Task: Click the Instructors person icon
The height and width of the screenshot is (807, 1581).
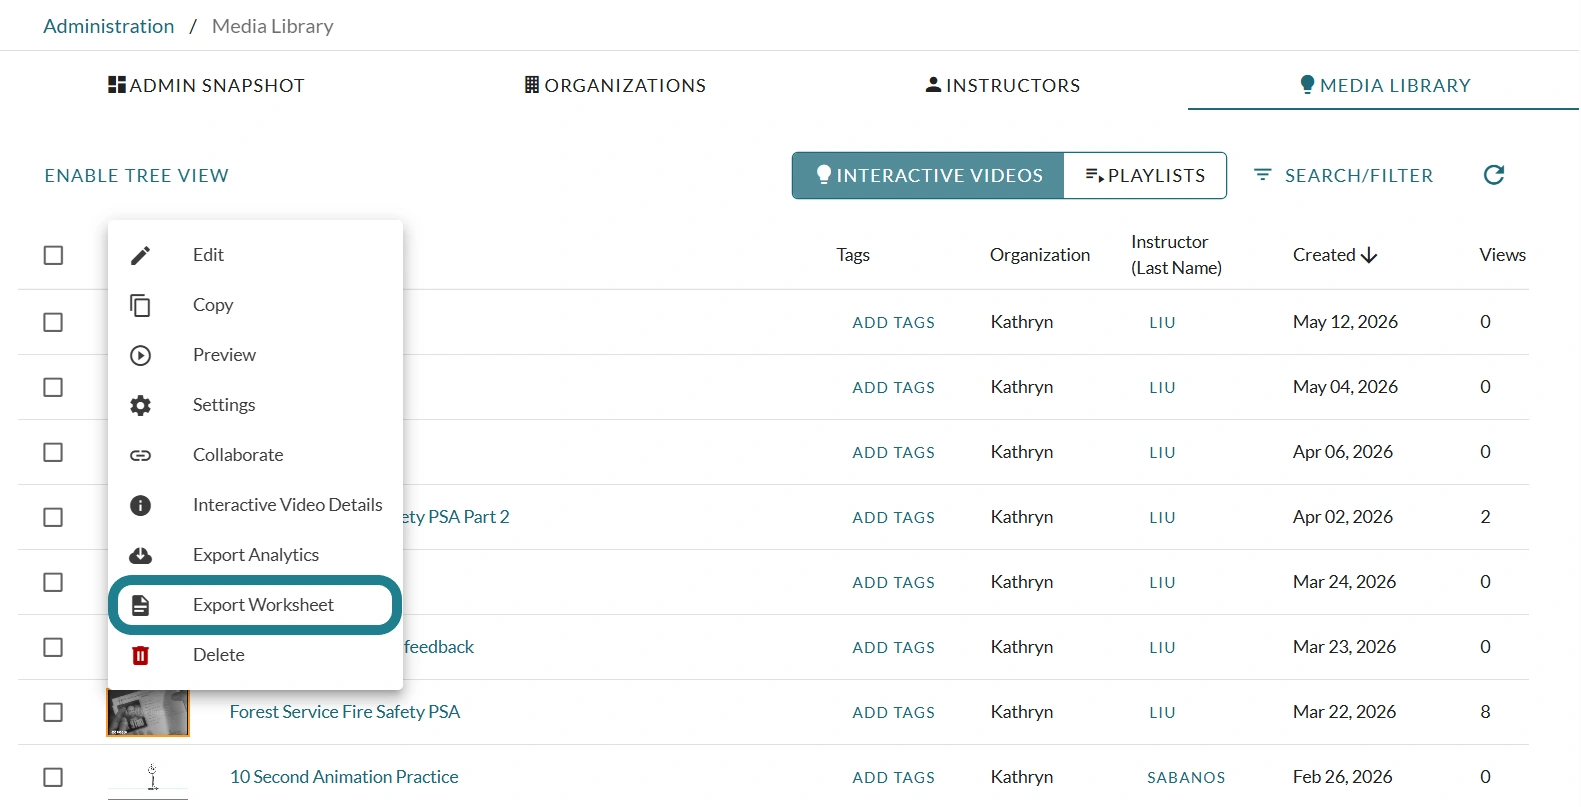Action: tap(933, 85)
